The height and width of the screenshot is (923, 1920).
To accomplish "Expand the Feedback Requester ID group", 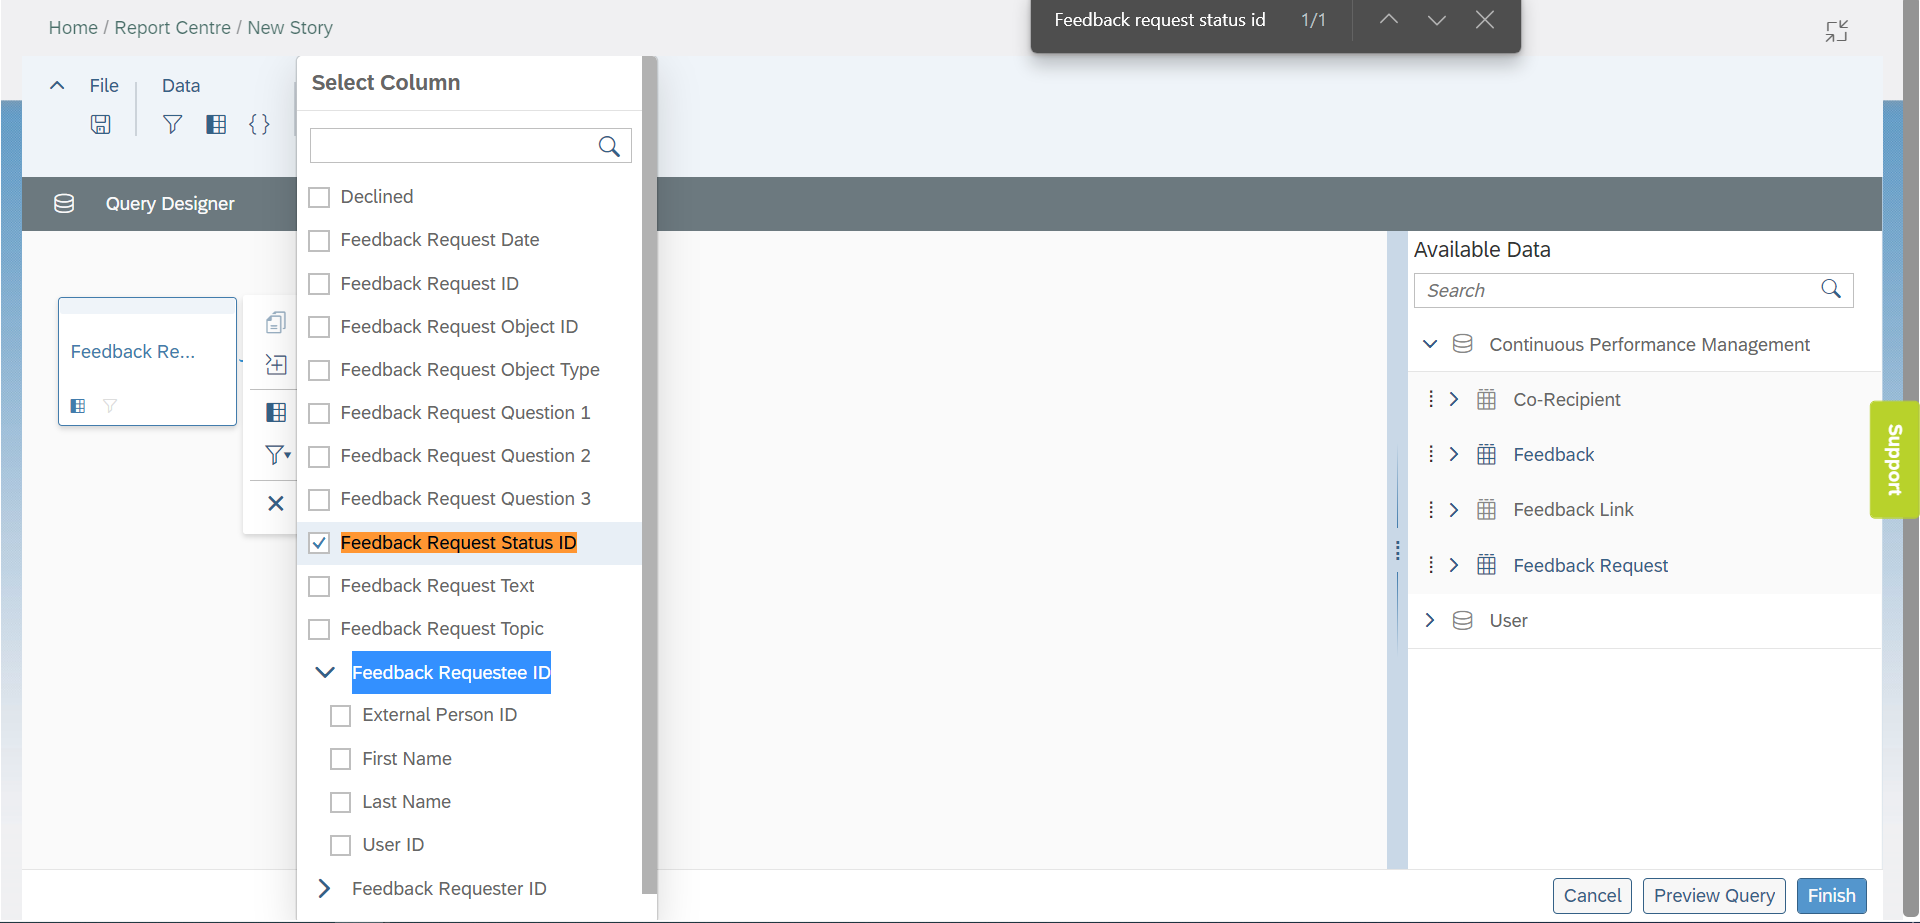I will pos(324,888).
